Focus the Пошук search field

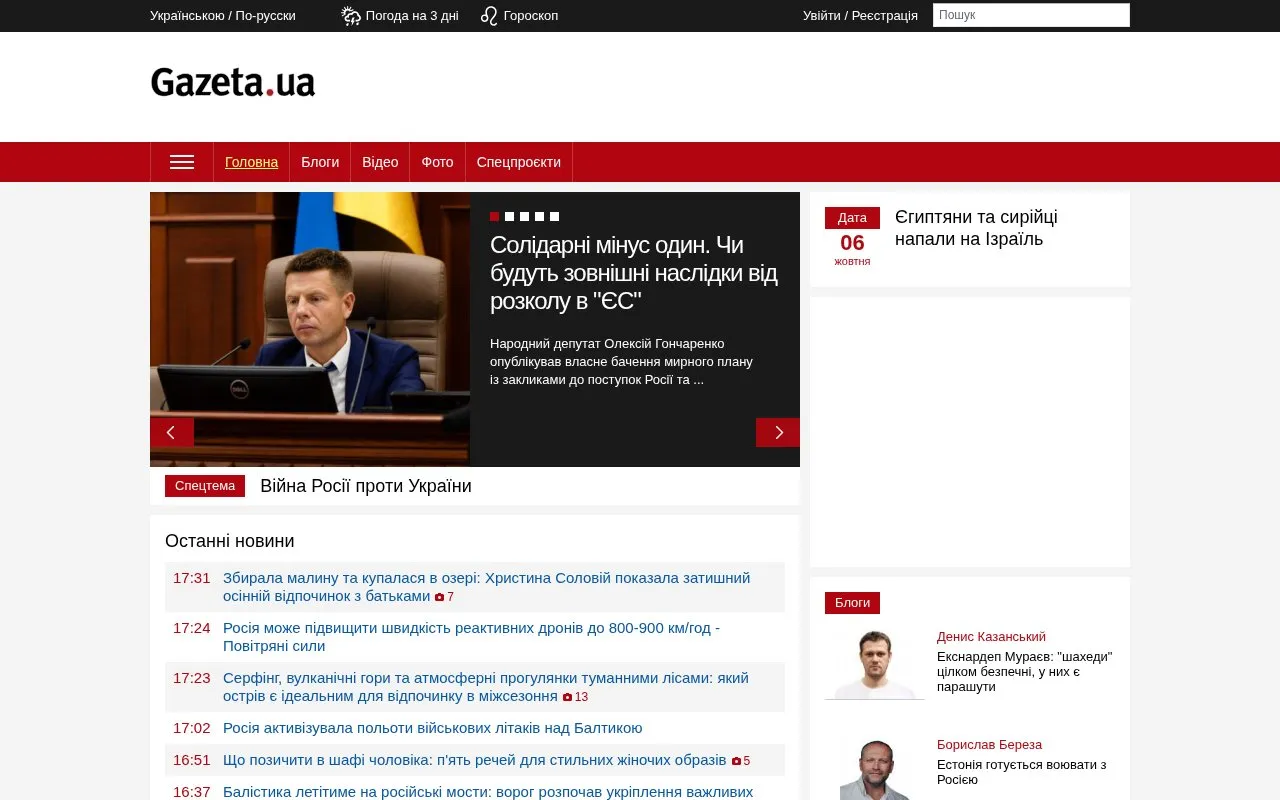point(1031,15)
